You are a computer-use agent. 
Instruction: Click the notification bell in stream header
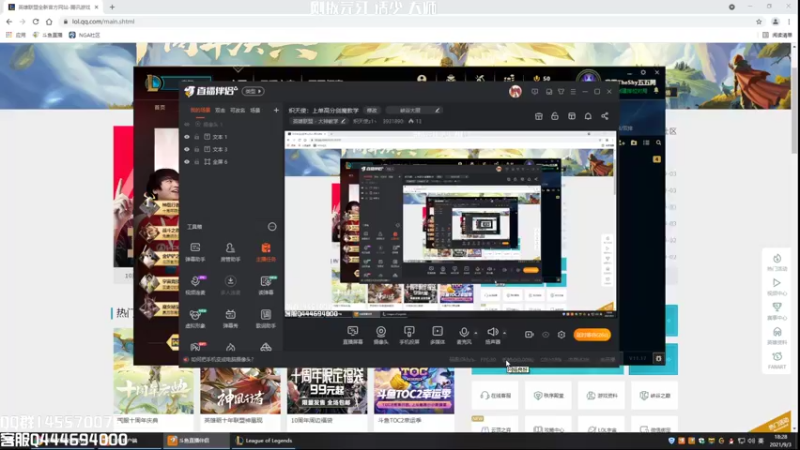pyautogui.click(x=588, y=116)
